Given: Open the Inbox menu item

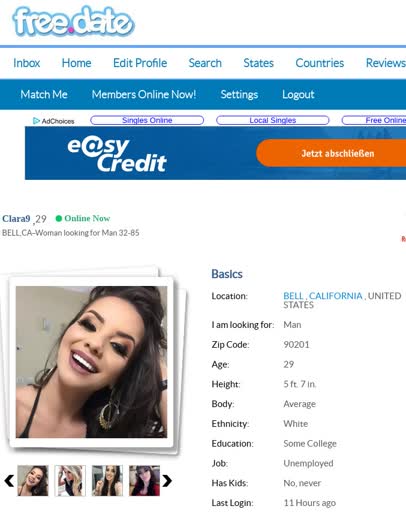Looking at the screenshot, I should coord(26,63).
